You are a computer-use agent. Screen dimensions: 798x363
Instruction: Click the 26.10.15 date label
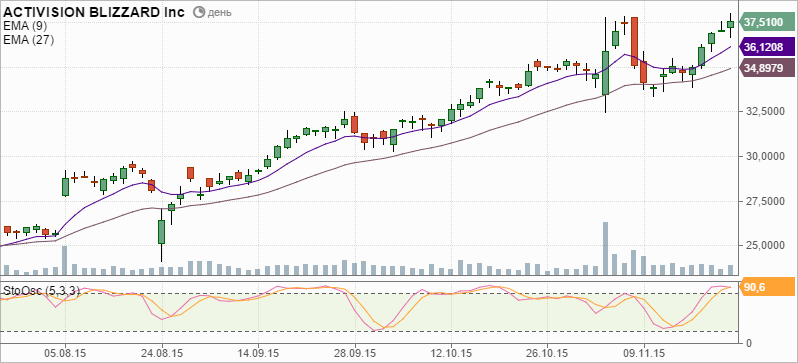(548, 352)
